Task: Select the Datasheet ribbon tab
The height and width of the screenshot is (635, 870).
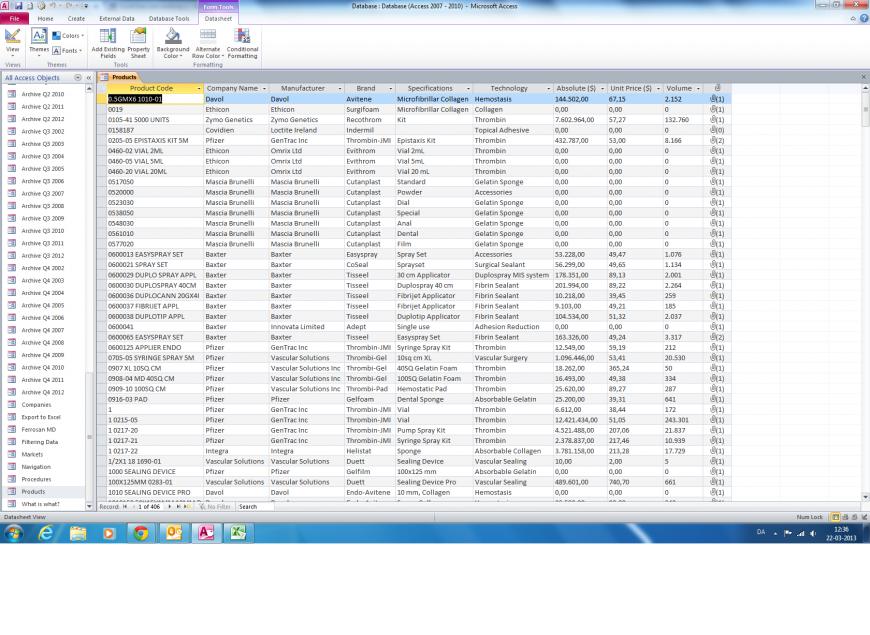Action: point(218,18)
